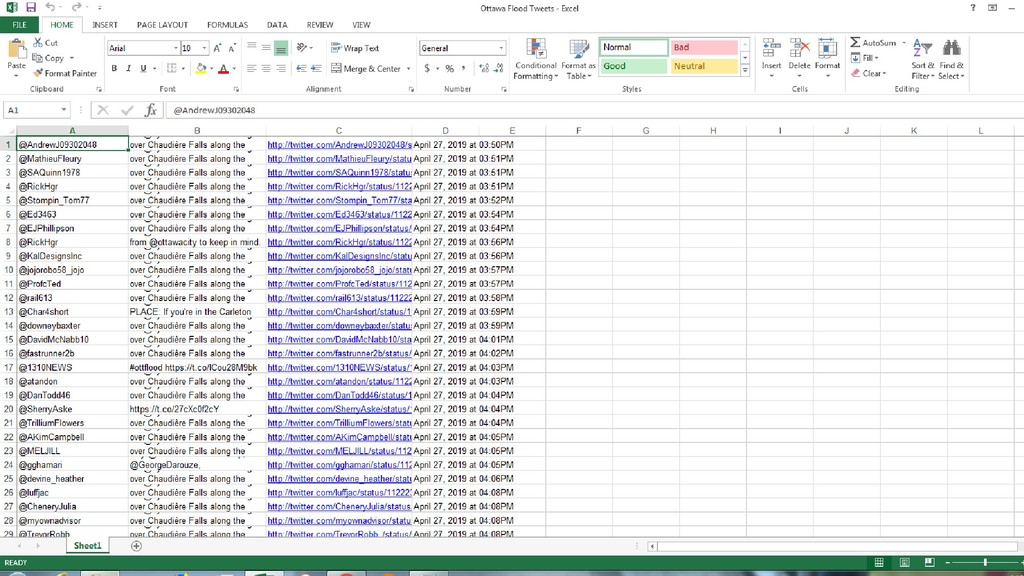This screenshot has height=576, width=1024.
Task: Activate the Format Painter
Action: [65, 73]
